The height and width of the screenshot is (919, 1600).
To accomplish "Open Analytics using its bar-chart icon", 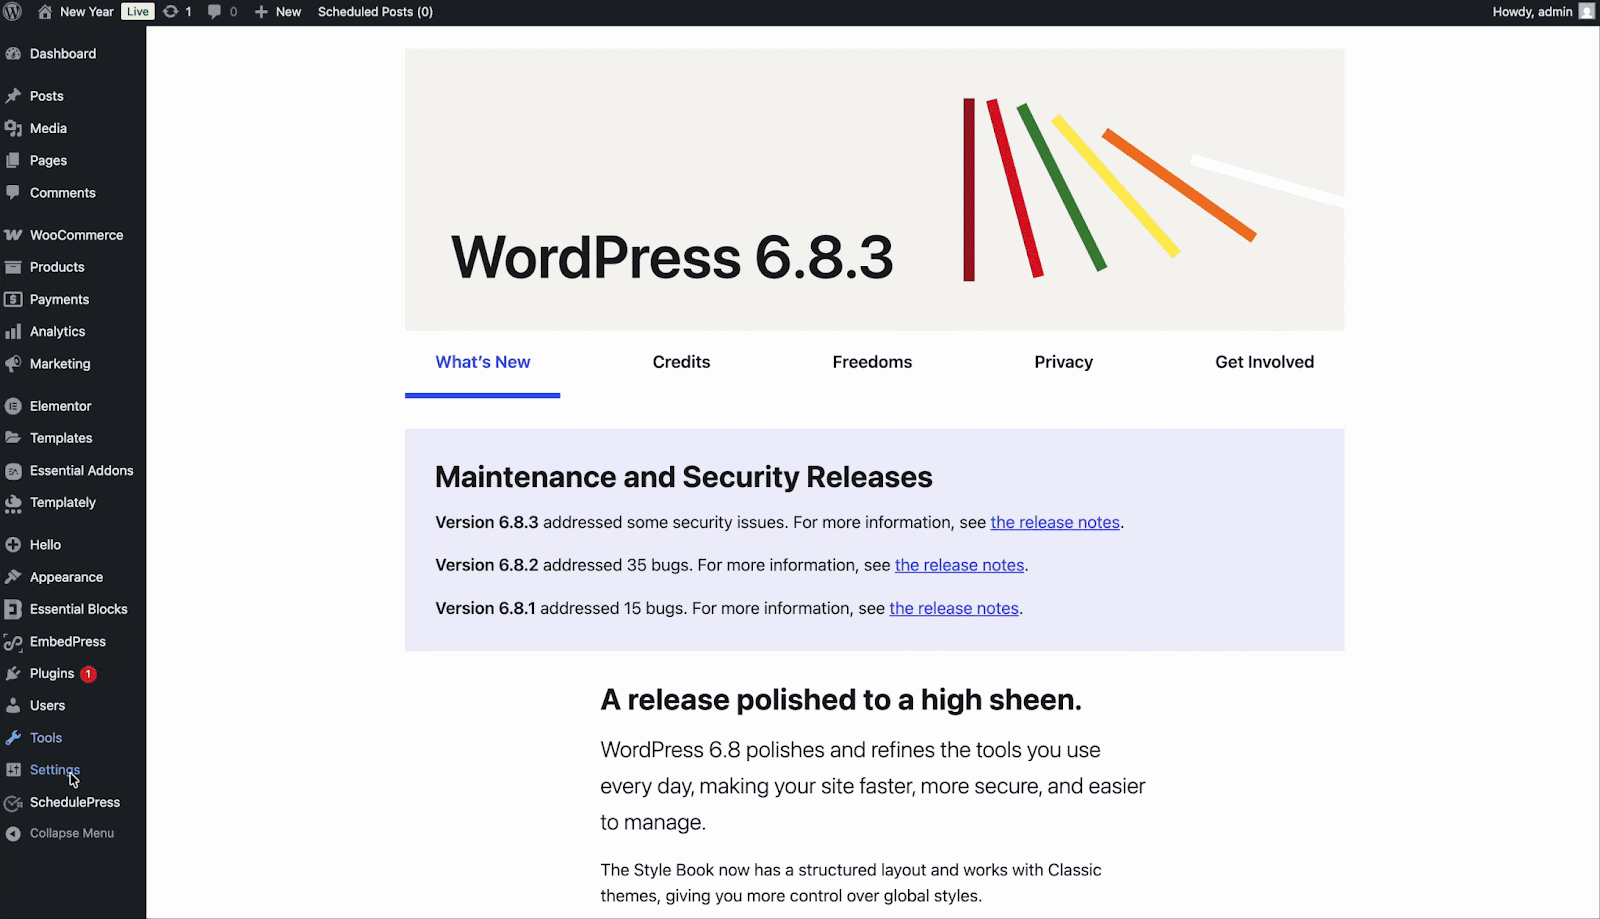I will pos(14,331).
